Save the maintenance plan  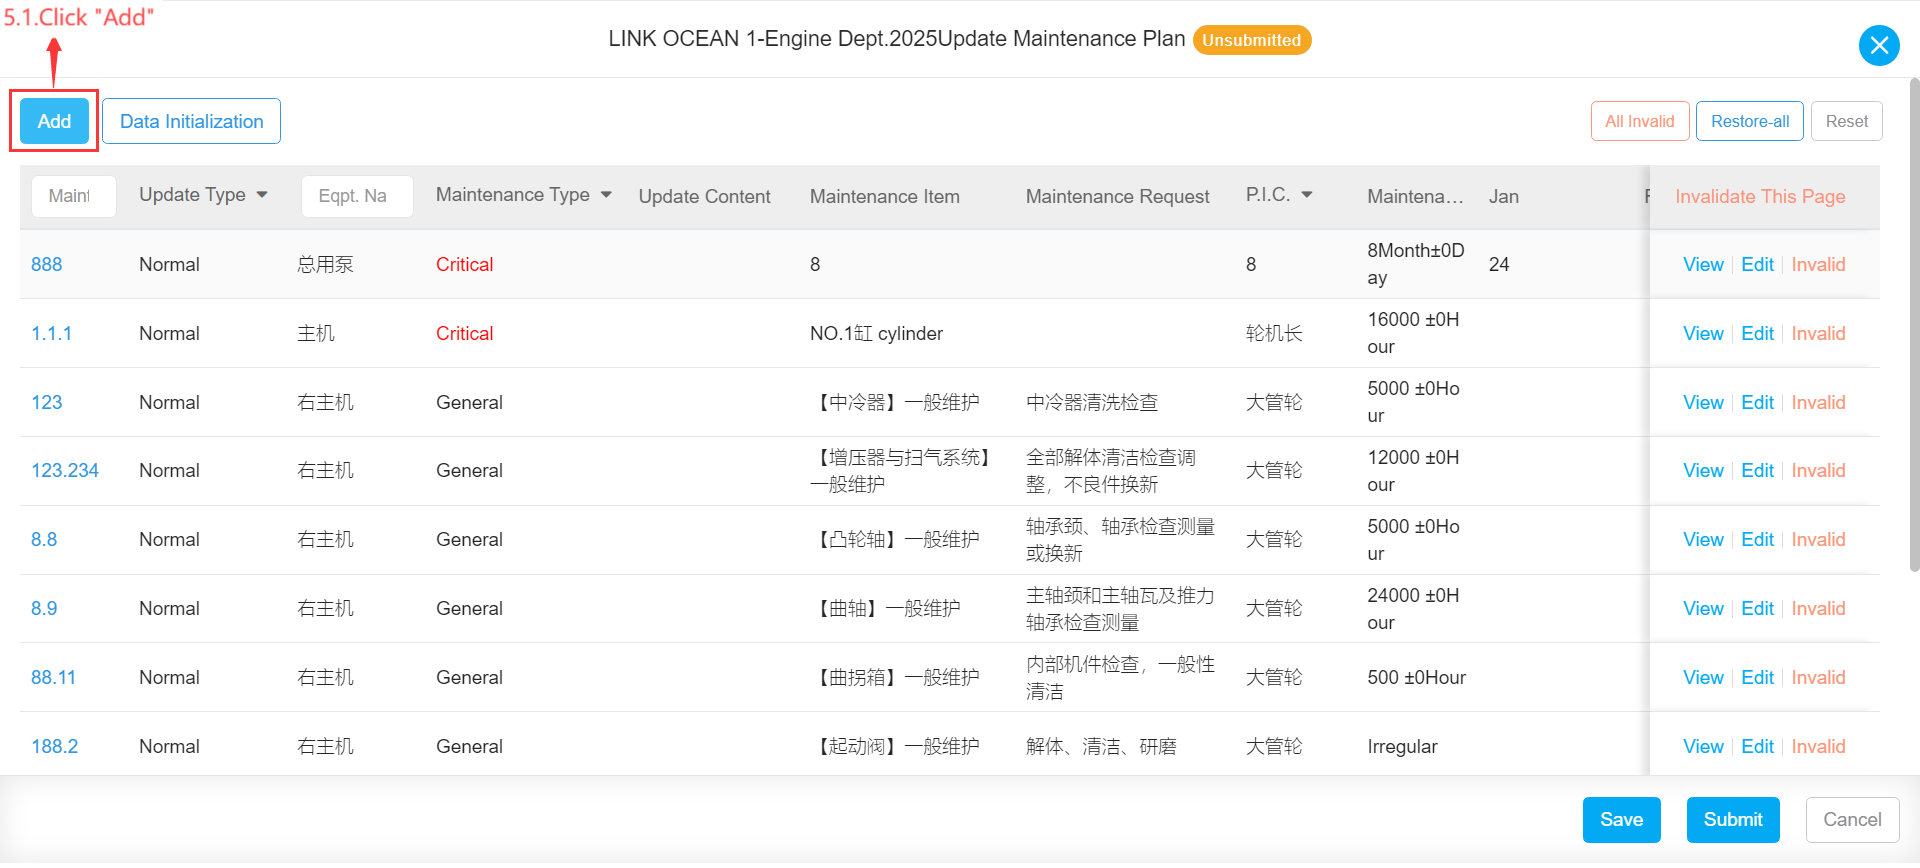coord(1621,820)
